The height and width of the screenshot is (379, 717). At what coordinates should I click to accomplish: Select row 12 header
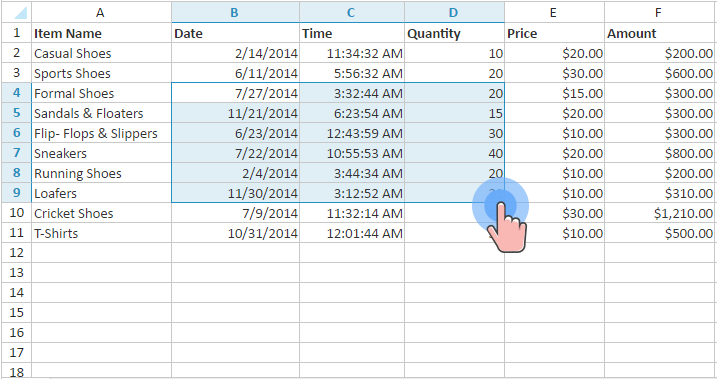[x=16, y=253]
